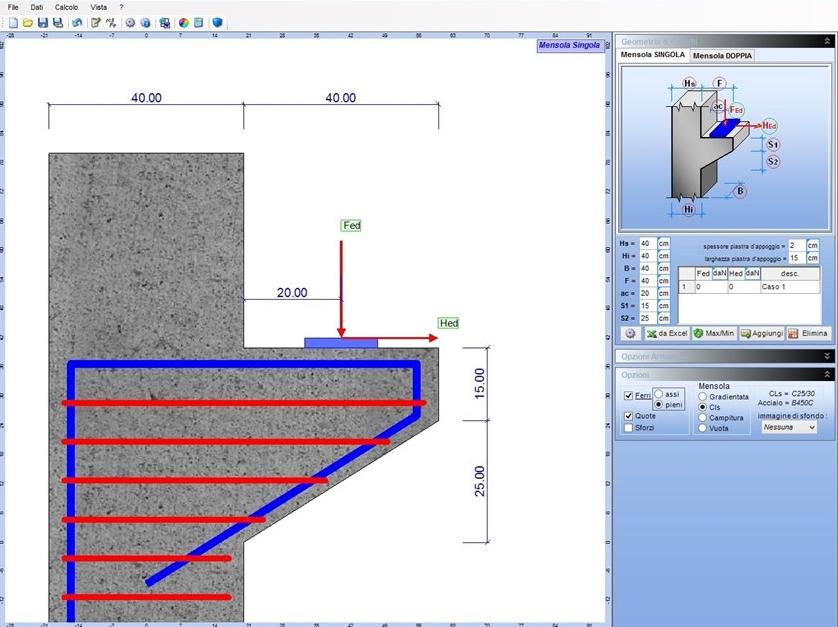The height and width of the screenshot is (627, 838).
Task: Click the New file toolbar icon
Action: 13,22
